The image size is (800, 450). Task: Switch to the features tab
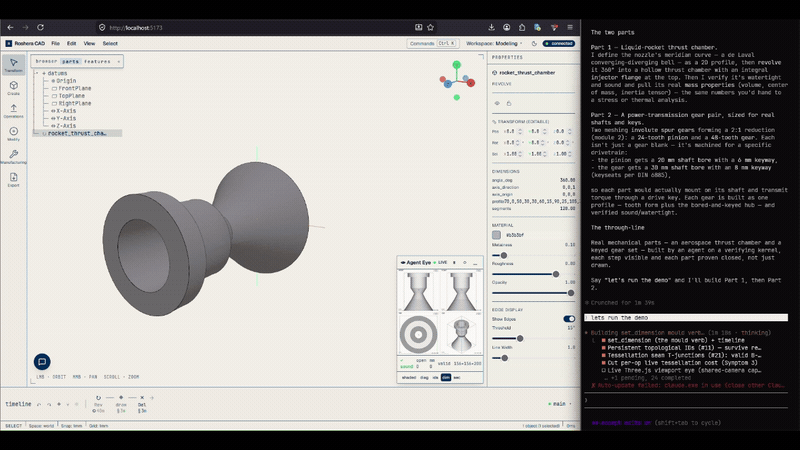pos(97,61)
